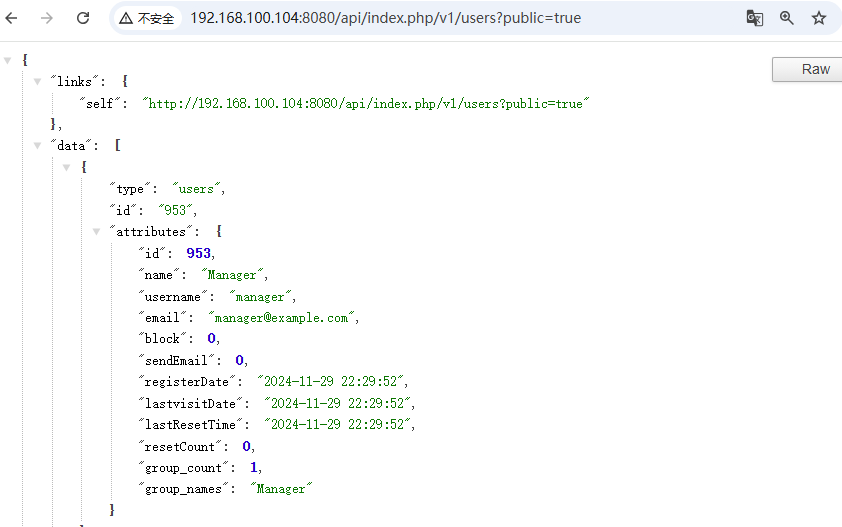Click the "username" value manager
This screenshot has width=842, height=527.
[x=262, y=296]
